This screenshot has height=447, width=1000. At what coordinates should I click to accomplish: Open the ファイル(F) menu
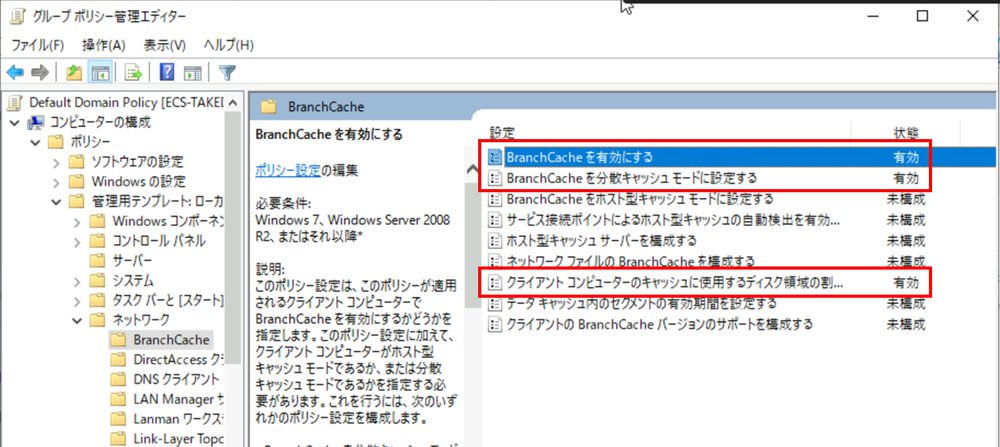coord(38,45)
